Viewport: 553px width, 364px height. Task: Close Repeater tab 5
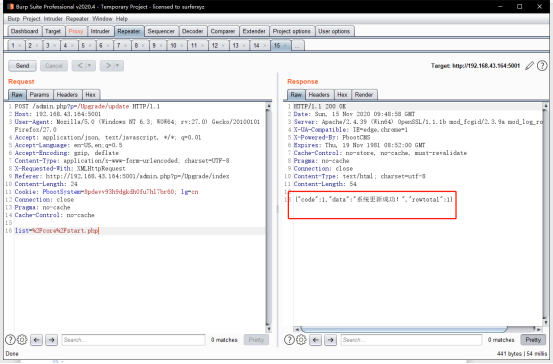[90, 46]
